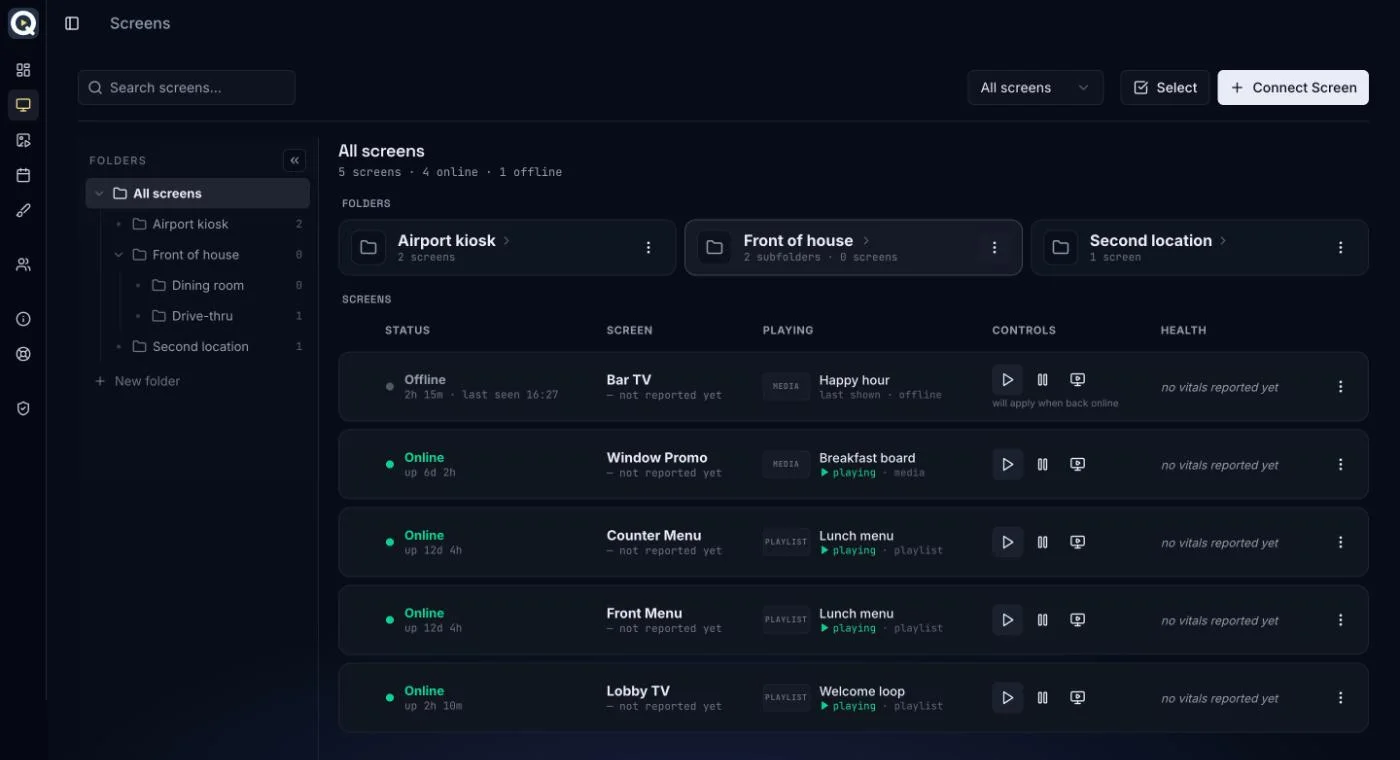Open the All screens filter dropdown

(1035, 88)
